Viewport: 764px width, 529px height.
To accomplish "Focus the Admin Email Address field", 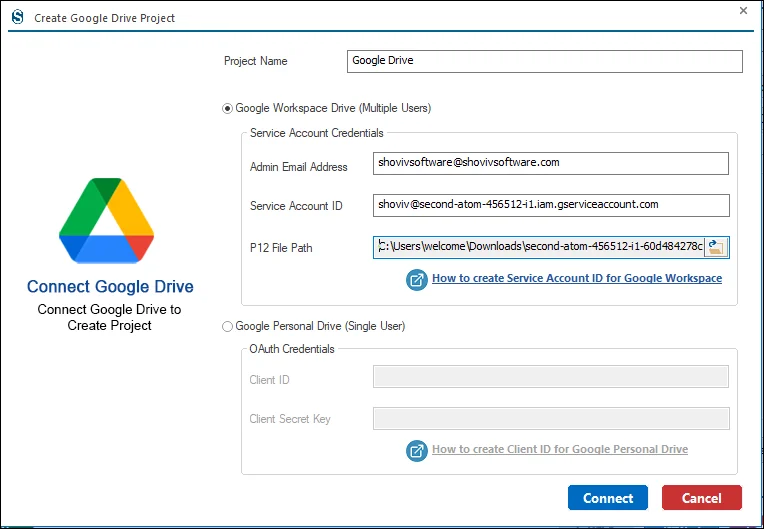I will point(551,163).
